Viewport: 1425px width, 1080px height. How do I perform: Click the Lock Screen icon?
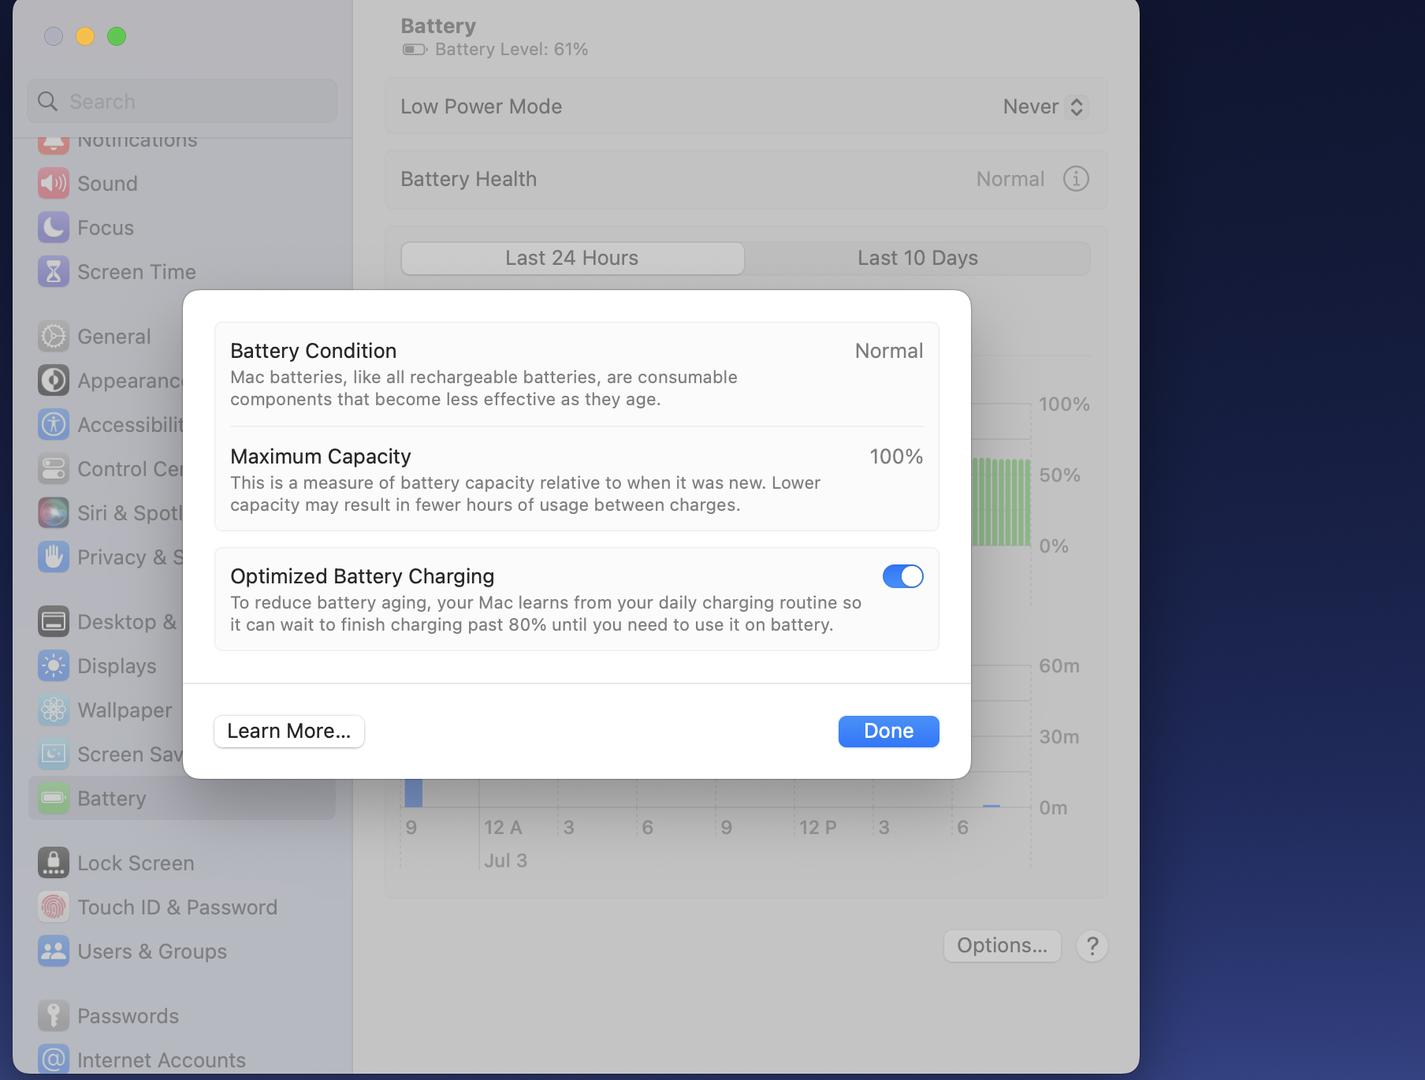tap(53, 863)
